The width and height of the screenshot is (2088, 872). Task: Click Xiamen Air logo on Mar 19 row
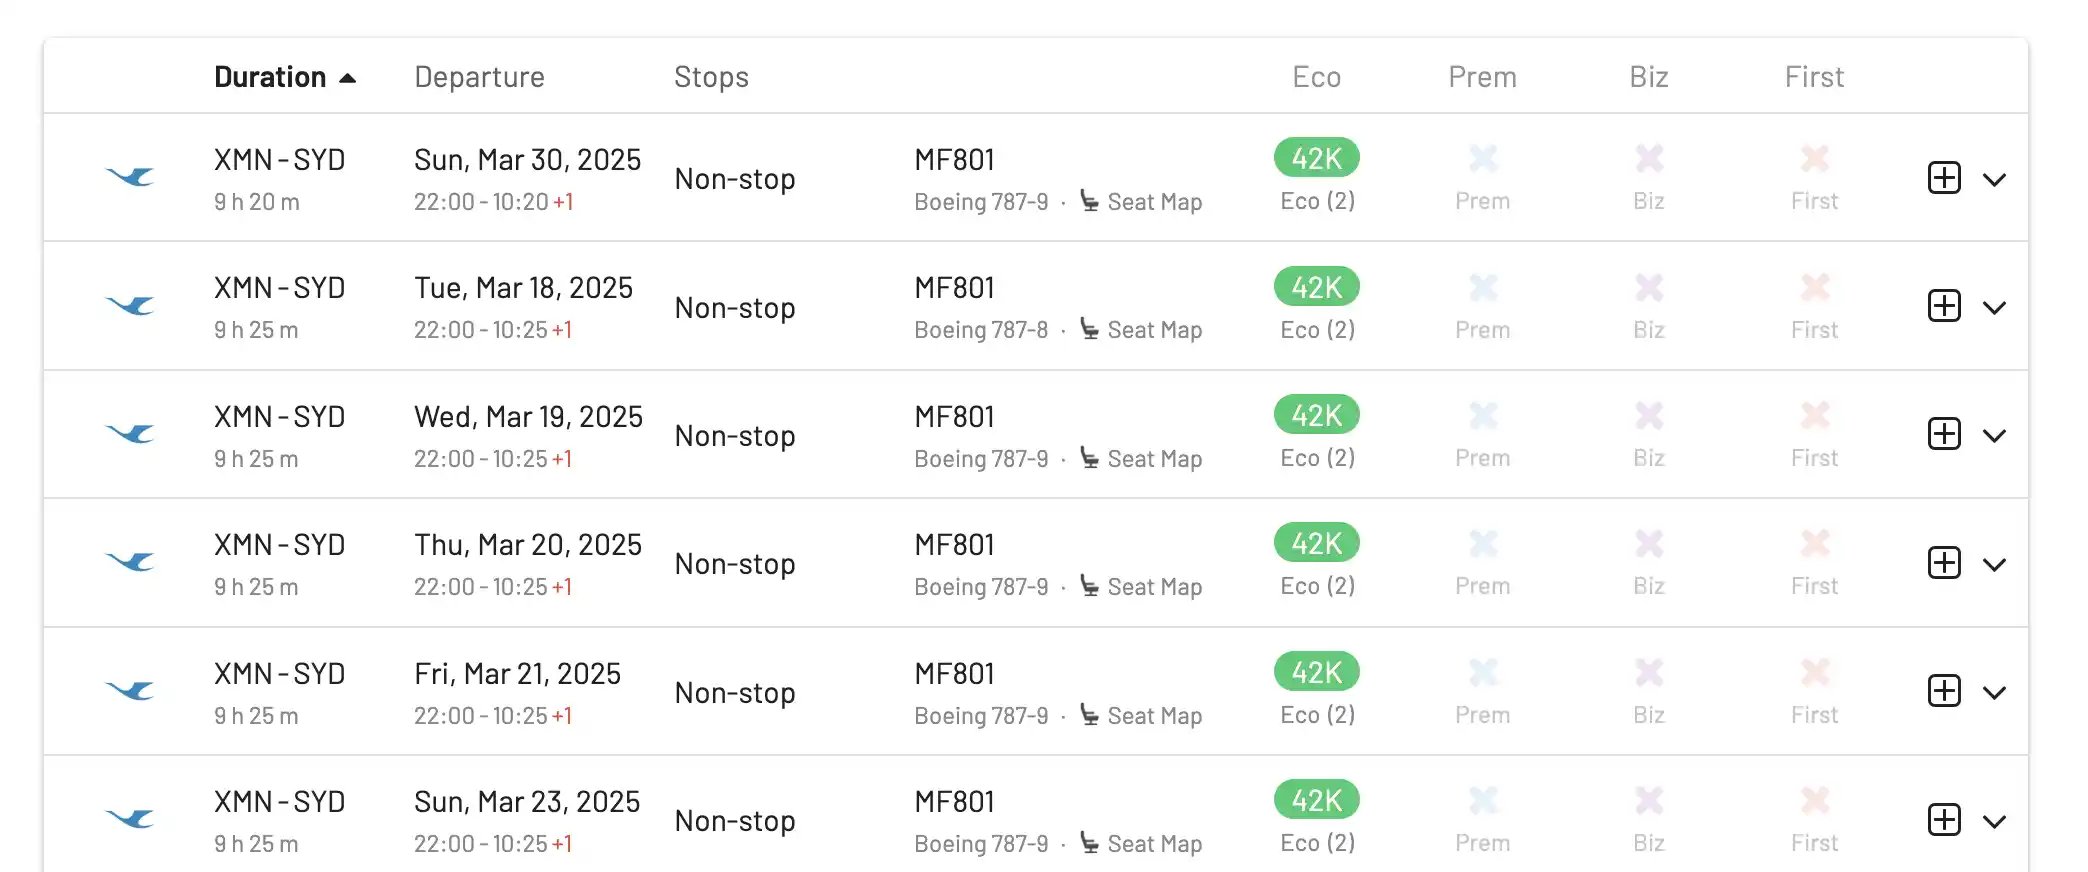[131, 433]
